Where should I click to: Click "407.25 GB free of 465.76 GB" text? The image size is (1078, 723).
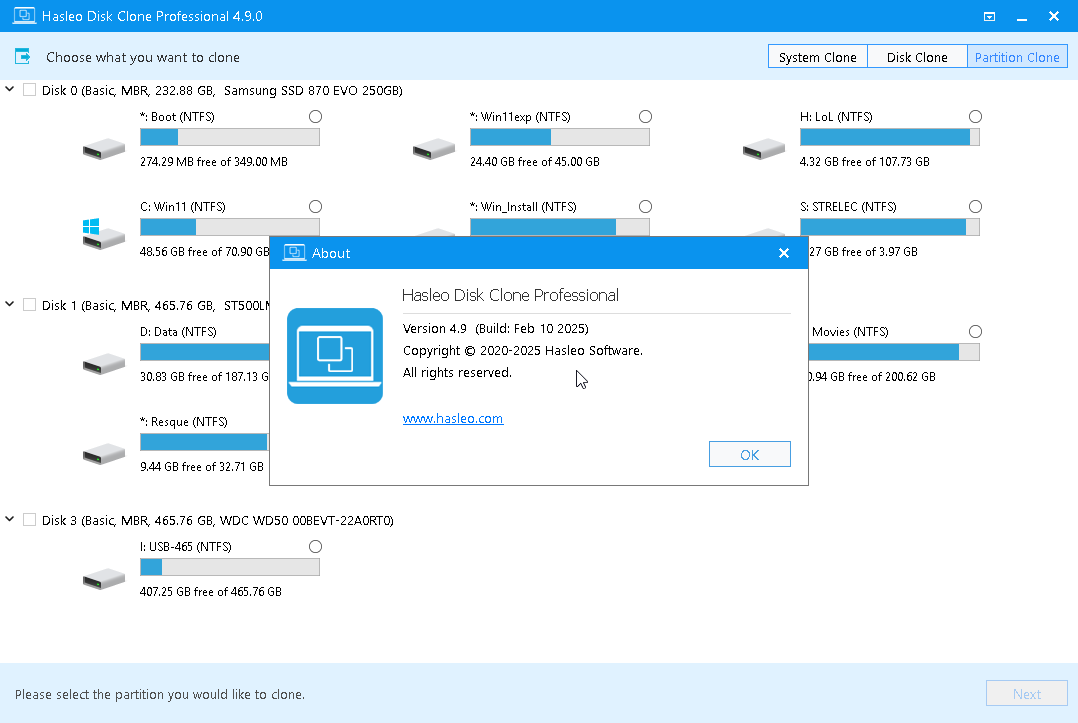(210, 592)
